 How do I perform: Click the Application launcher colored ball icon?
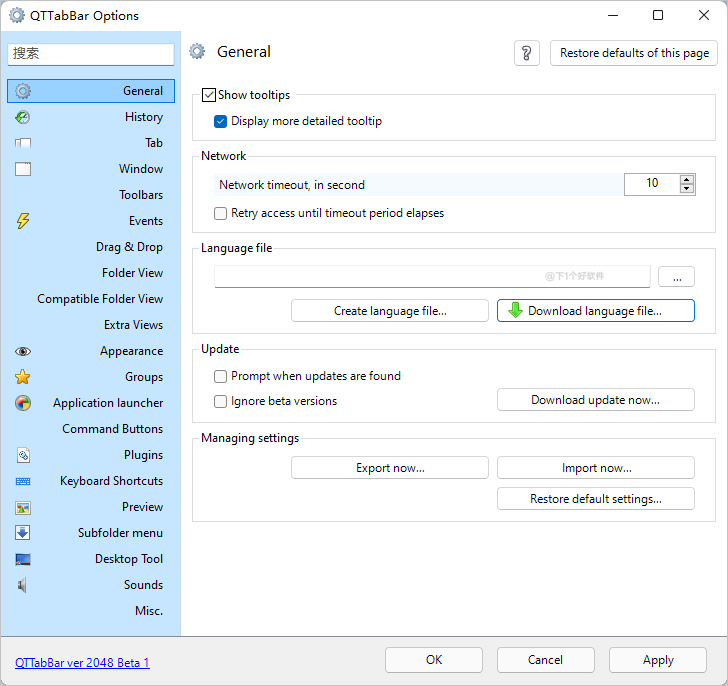coord(23,403)
